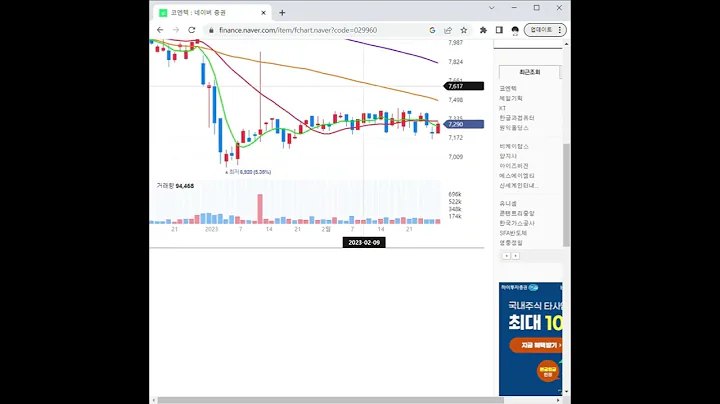The height and width of the screenshot is (404, 720).
Task: Click the horizontal scrollbar thumb
Action: 331,400
